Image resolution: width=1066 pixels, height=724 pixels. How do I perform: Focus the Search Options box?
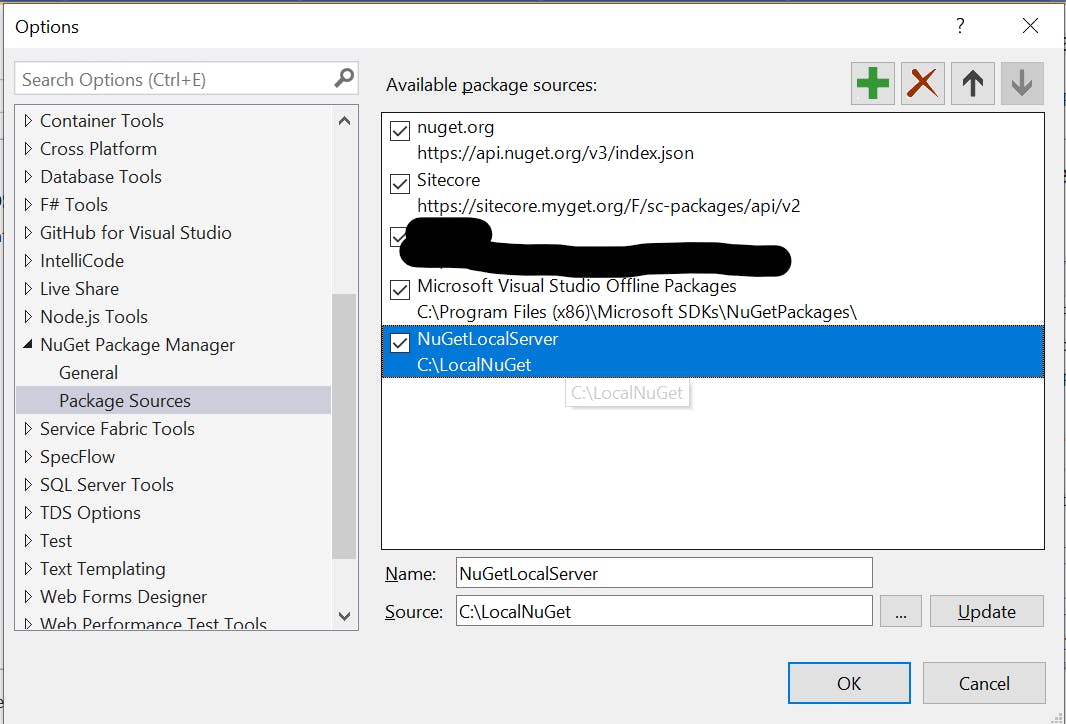(175, 79)
